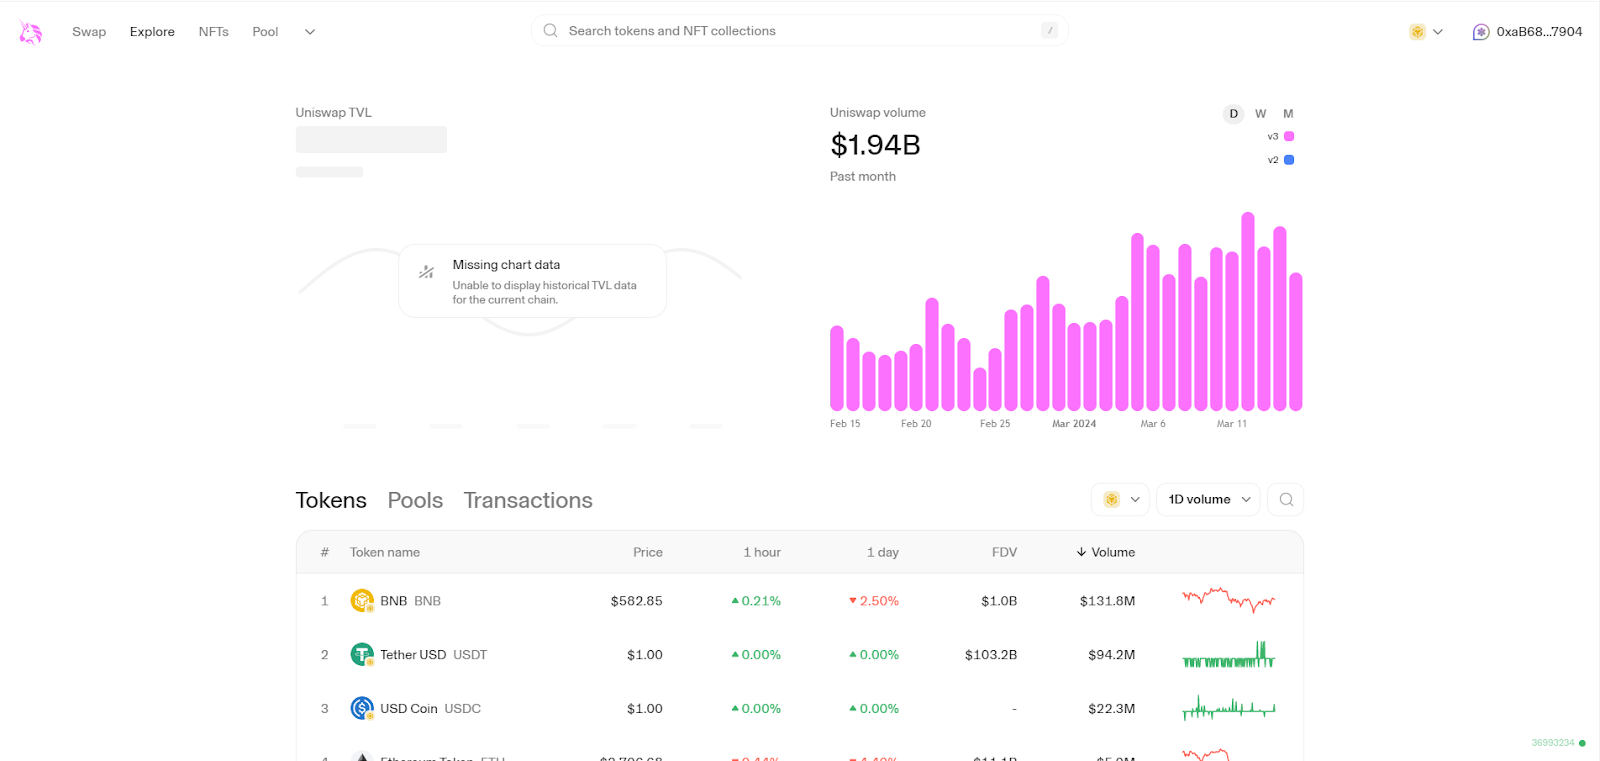Click the Tether USD token logo
Viewport: 1600px width, 761px height.
point(362,655)
